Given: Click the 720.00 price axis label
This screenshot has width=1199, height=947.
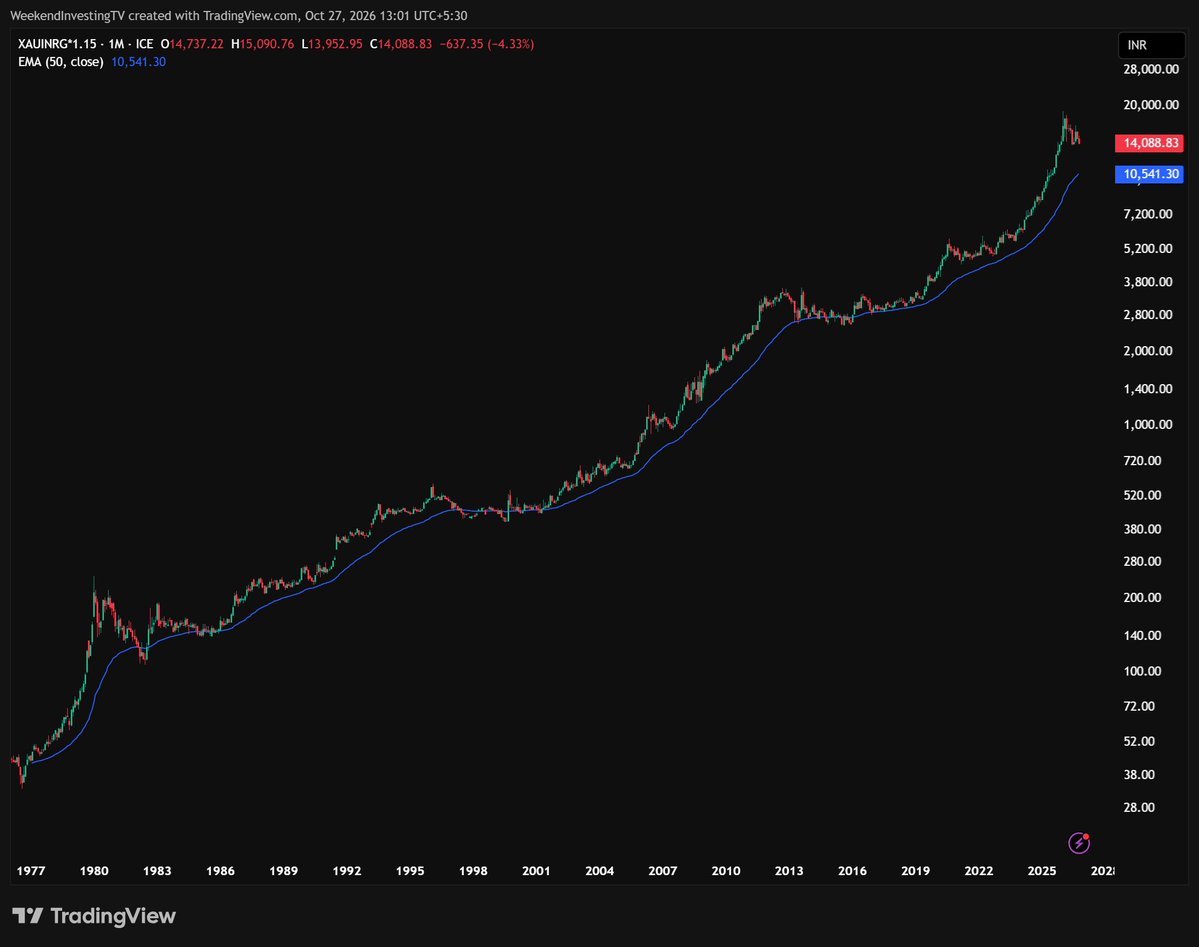Looking at the screenshot, I should [x=1142, y=460].
